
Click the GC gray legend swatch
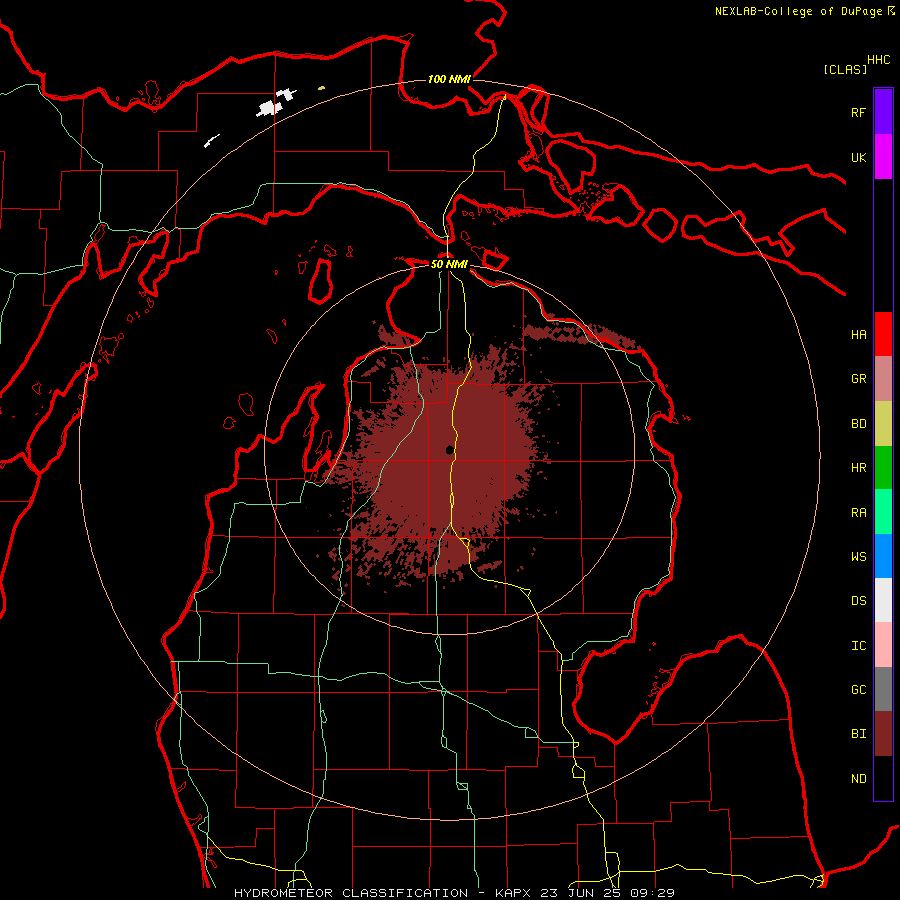[883, 689]
